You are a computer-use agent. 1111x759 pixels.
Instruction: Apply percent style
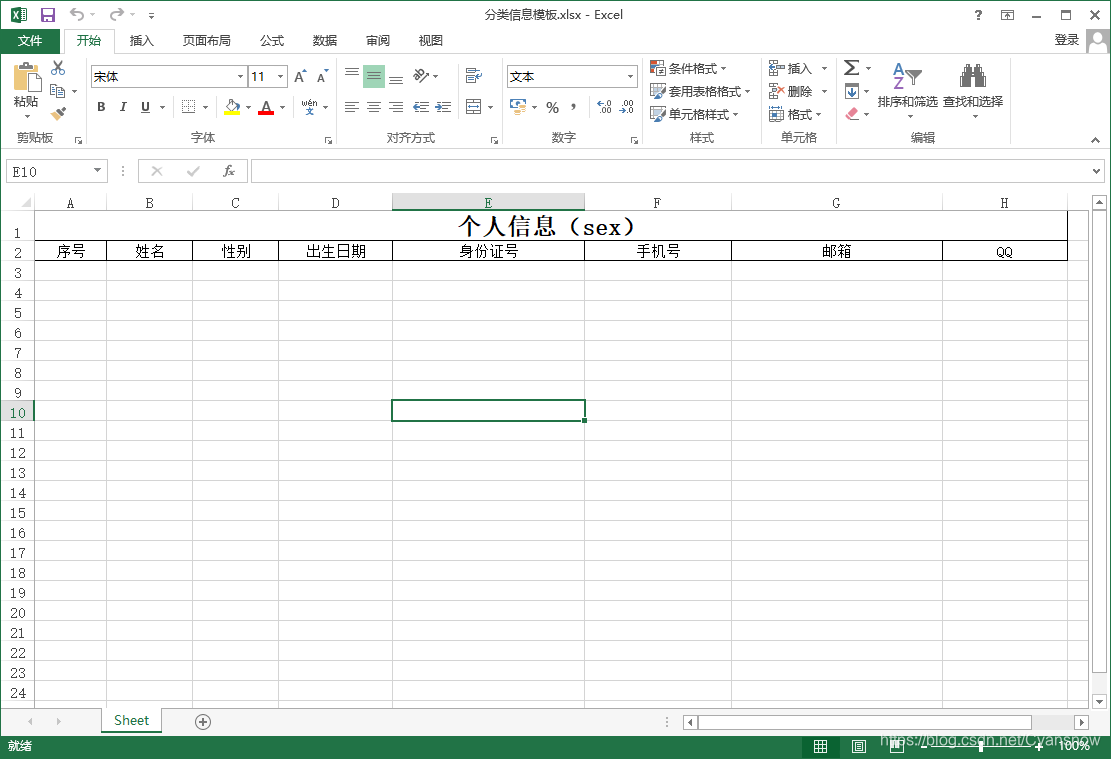coord(553,108)
